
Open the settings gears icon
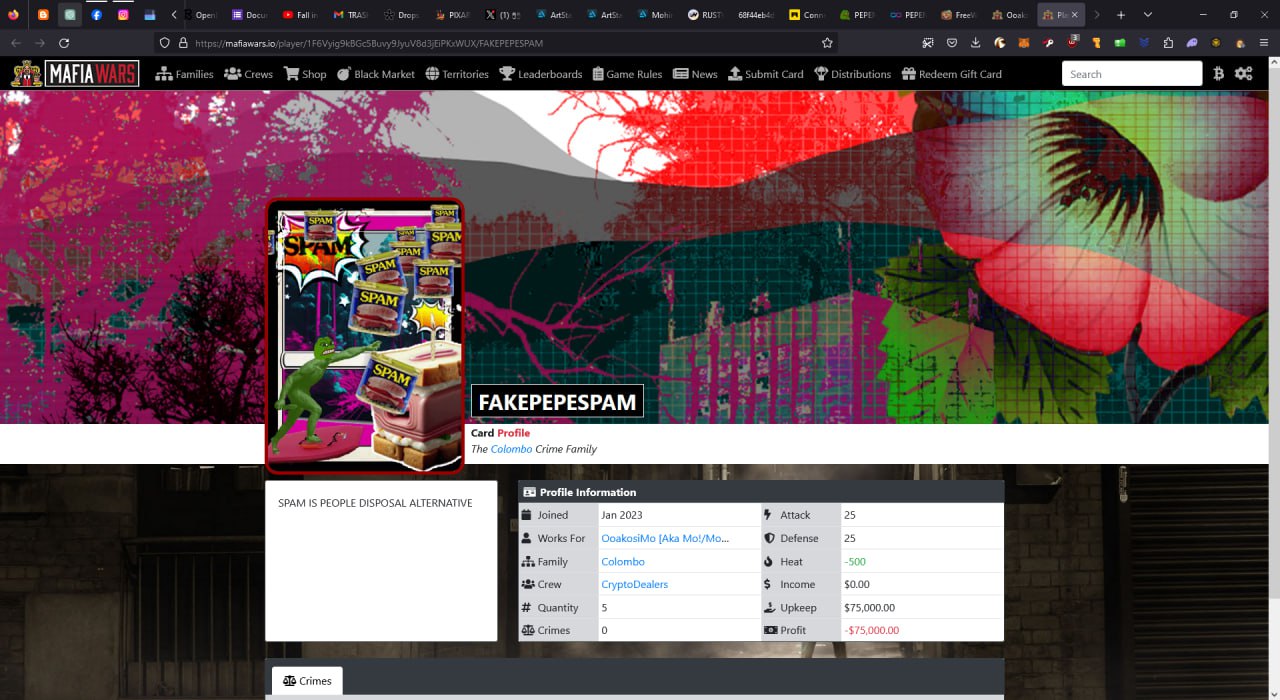[1243, 74]
